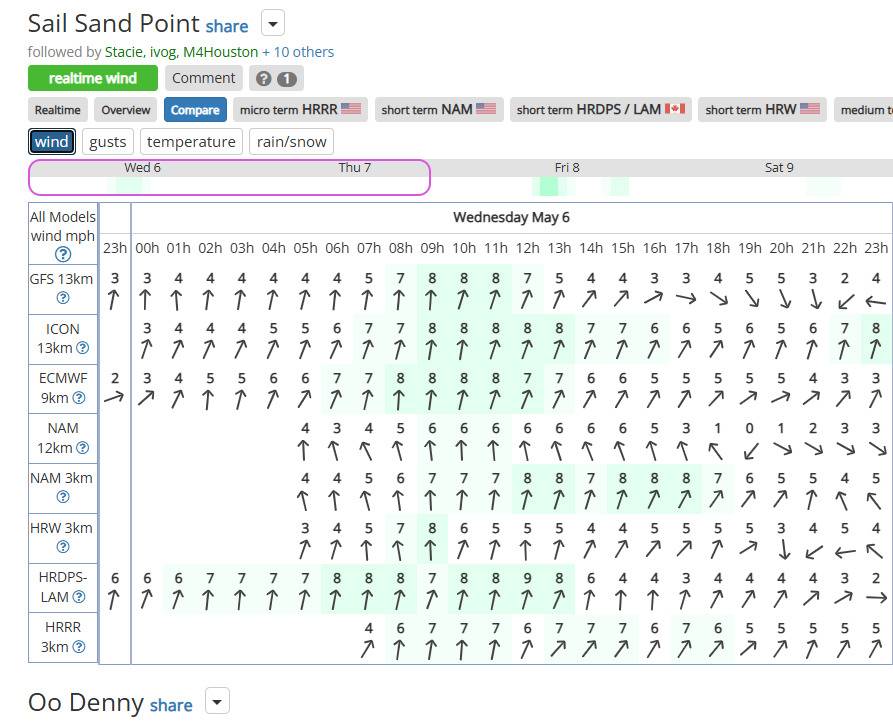
Task: Click the help question mark badge button
Action: 276,79
